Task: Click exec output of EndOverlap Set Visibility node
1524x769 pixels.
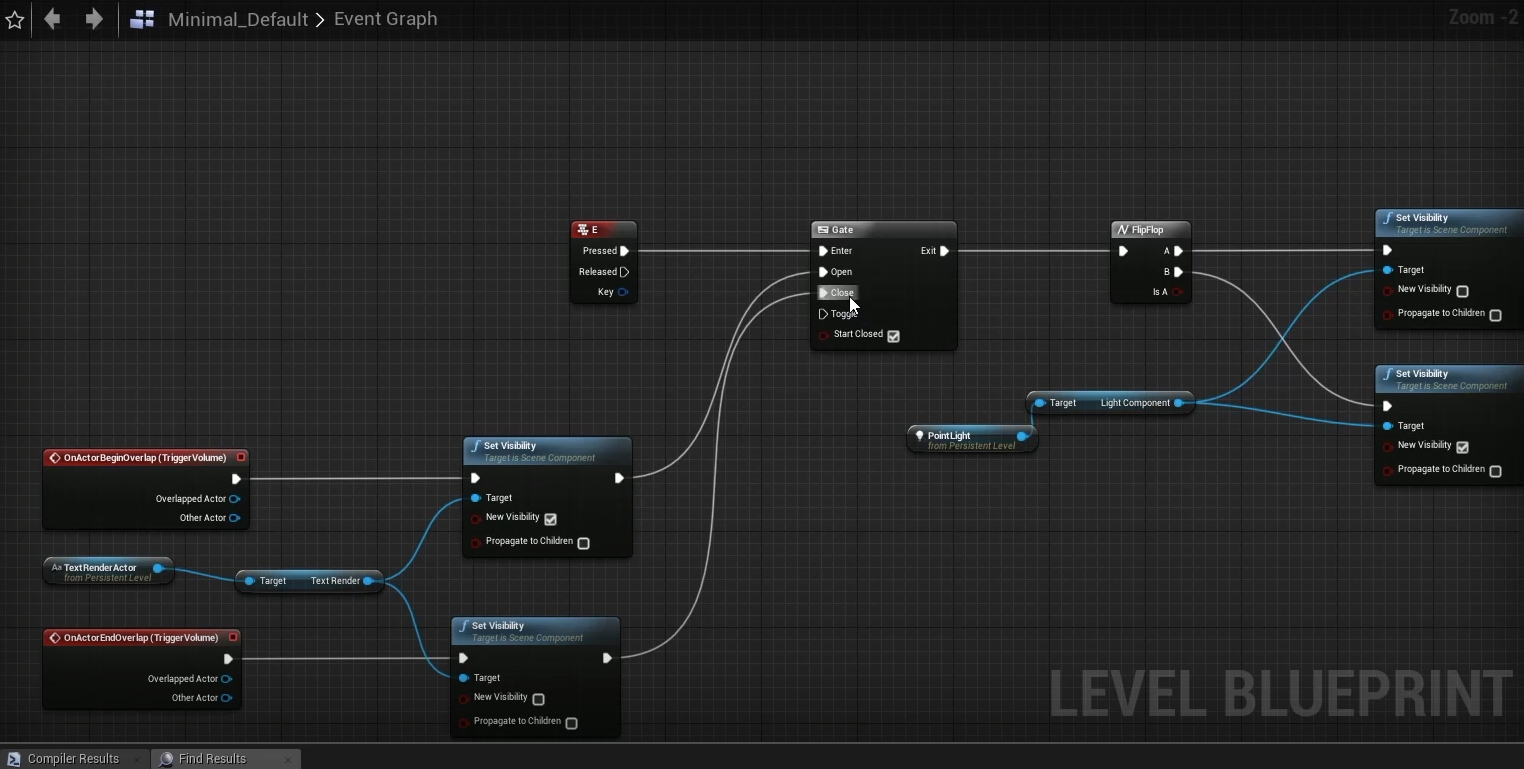Action: pos(607,659)
